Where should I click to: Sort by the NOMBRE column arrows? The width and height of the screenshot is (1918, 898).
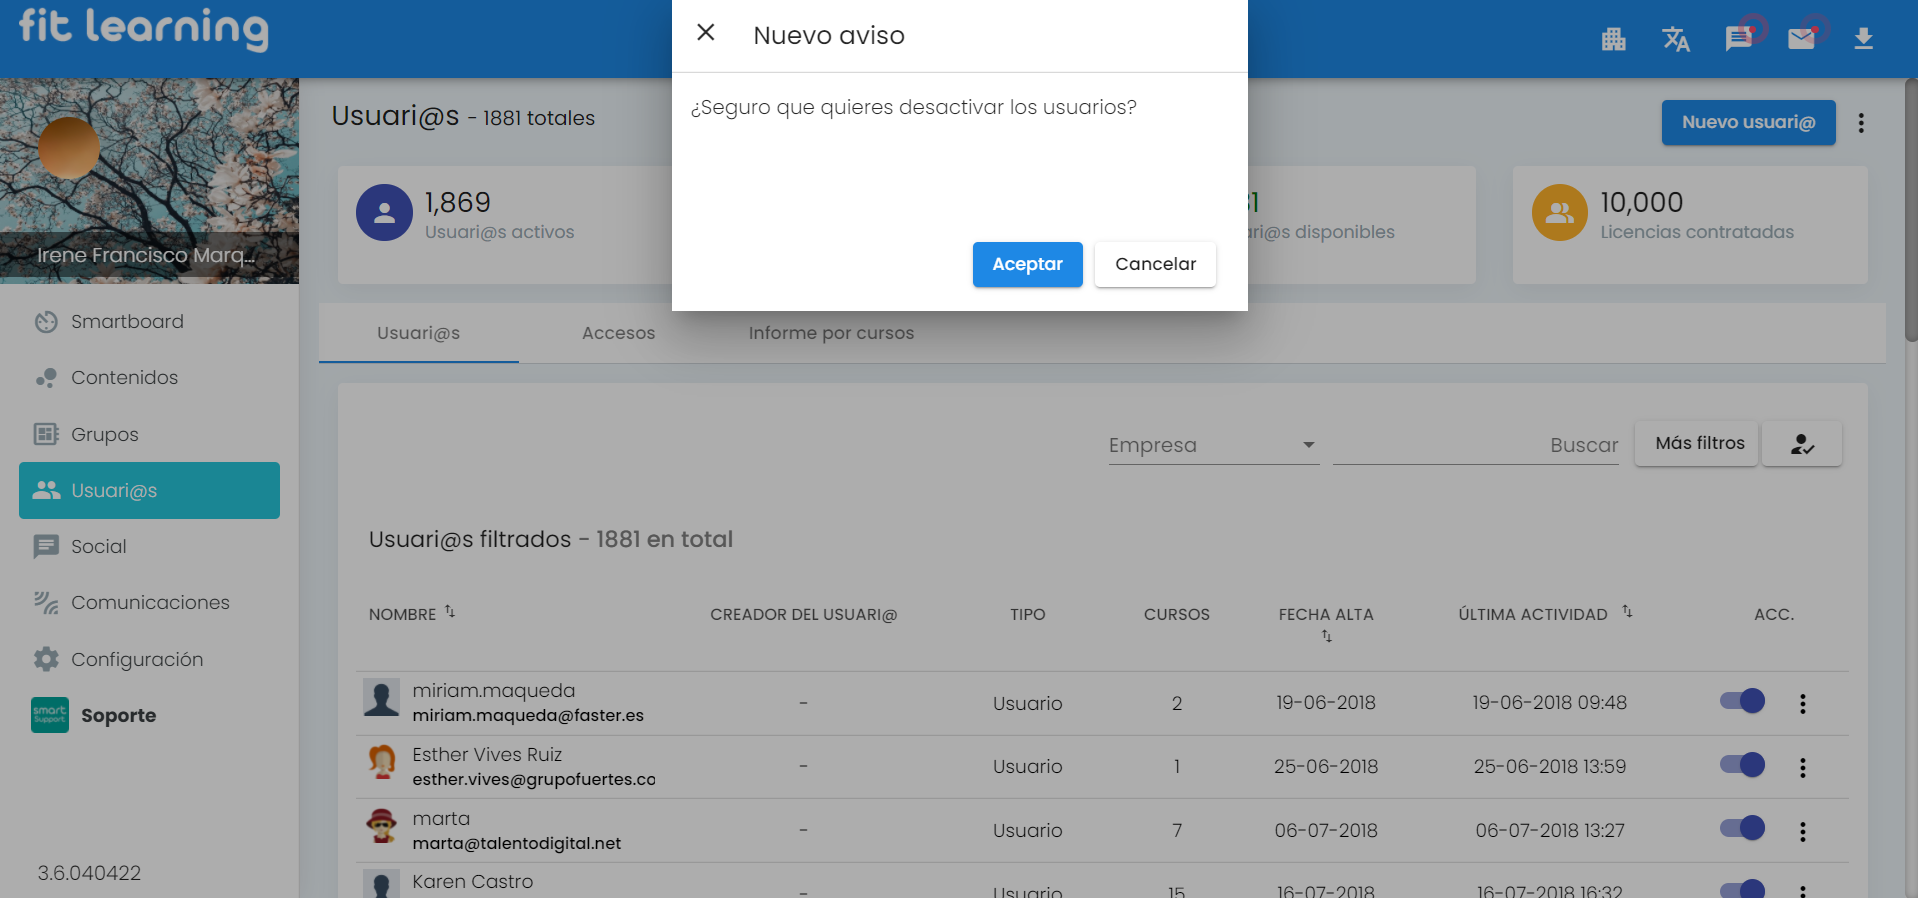tap(450, 612)
